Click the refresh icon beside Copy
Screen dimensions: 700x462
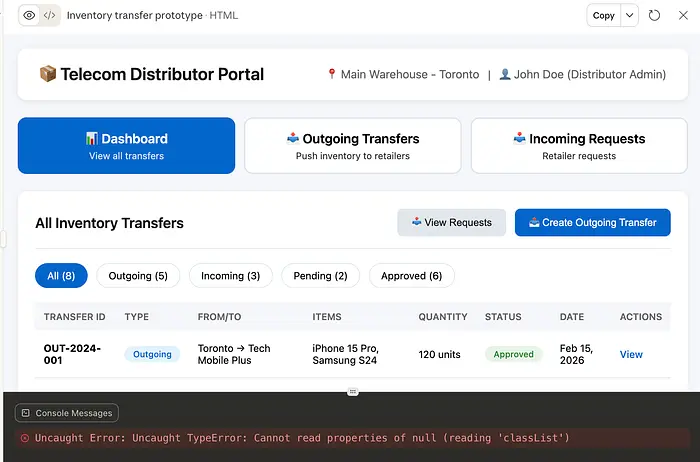tap(655, 15)
